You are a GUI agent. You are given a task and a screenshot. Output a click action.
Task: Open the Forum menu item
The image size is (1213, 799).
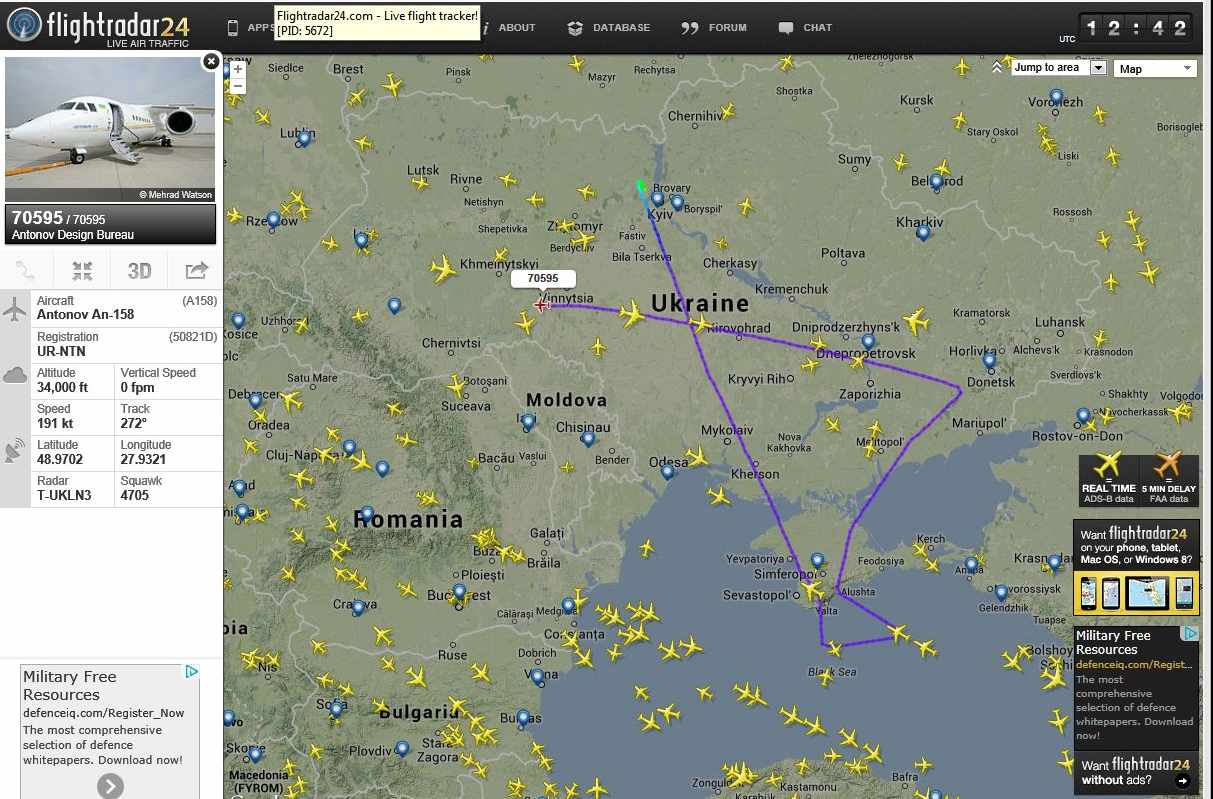click(x=714, y=28)
